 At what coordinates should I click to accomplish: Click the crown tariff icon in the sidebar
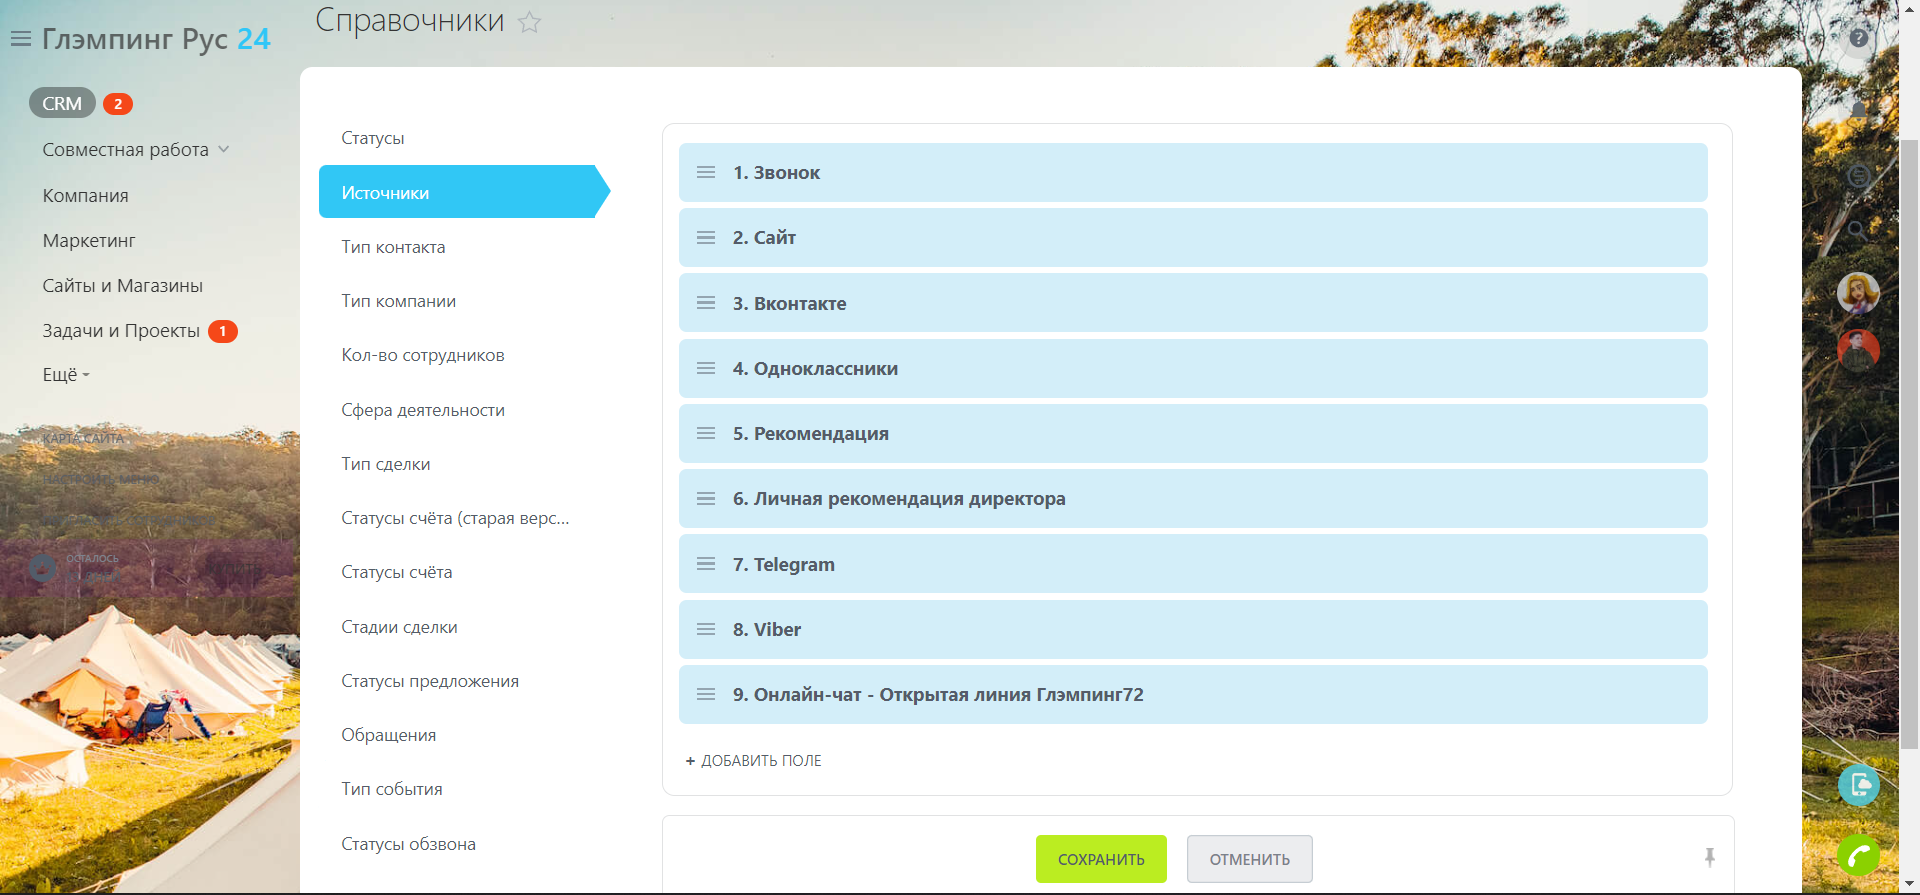(x=42, y=568)
